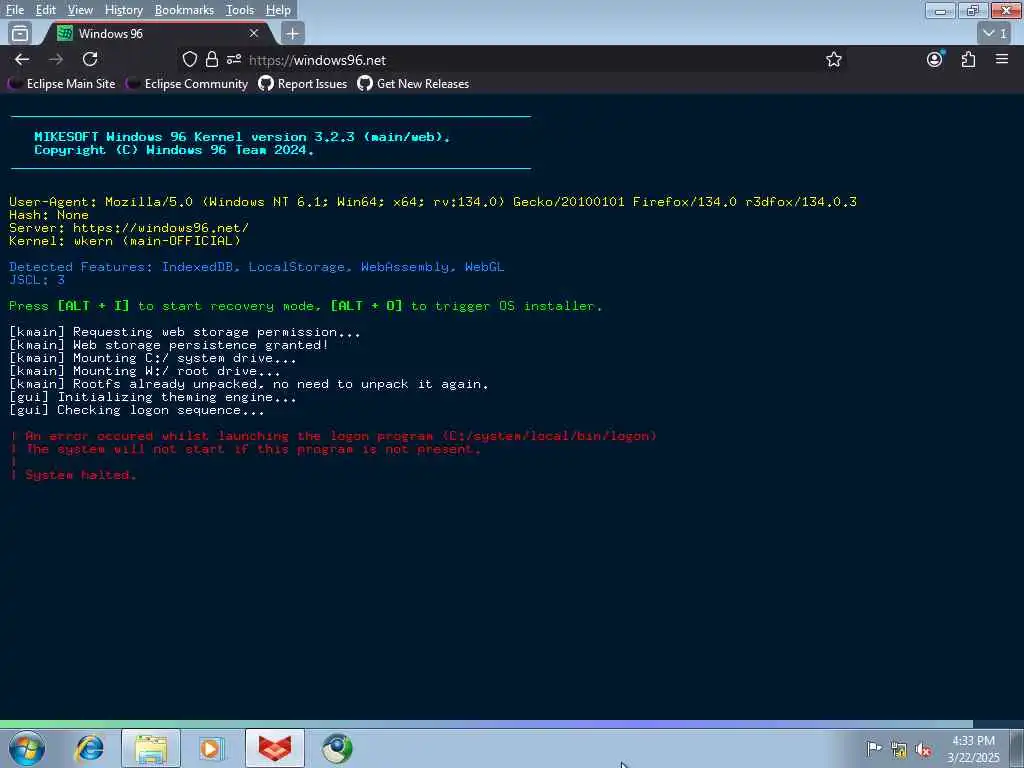Click the 'JSCL: 3' line
This screenshot has width=1024, height=768.
pos(37,280)
